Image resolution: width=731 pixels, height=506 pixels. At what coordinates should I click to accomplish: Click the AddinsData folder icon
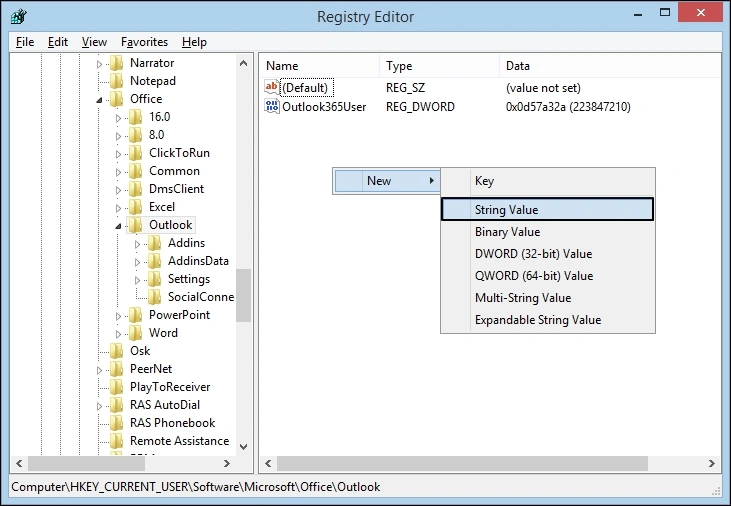(154, 261)
